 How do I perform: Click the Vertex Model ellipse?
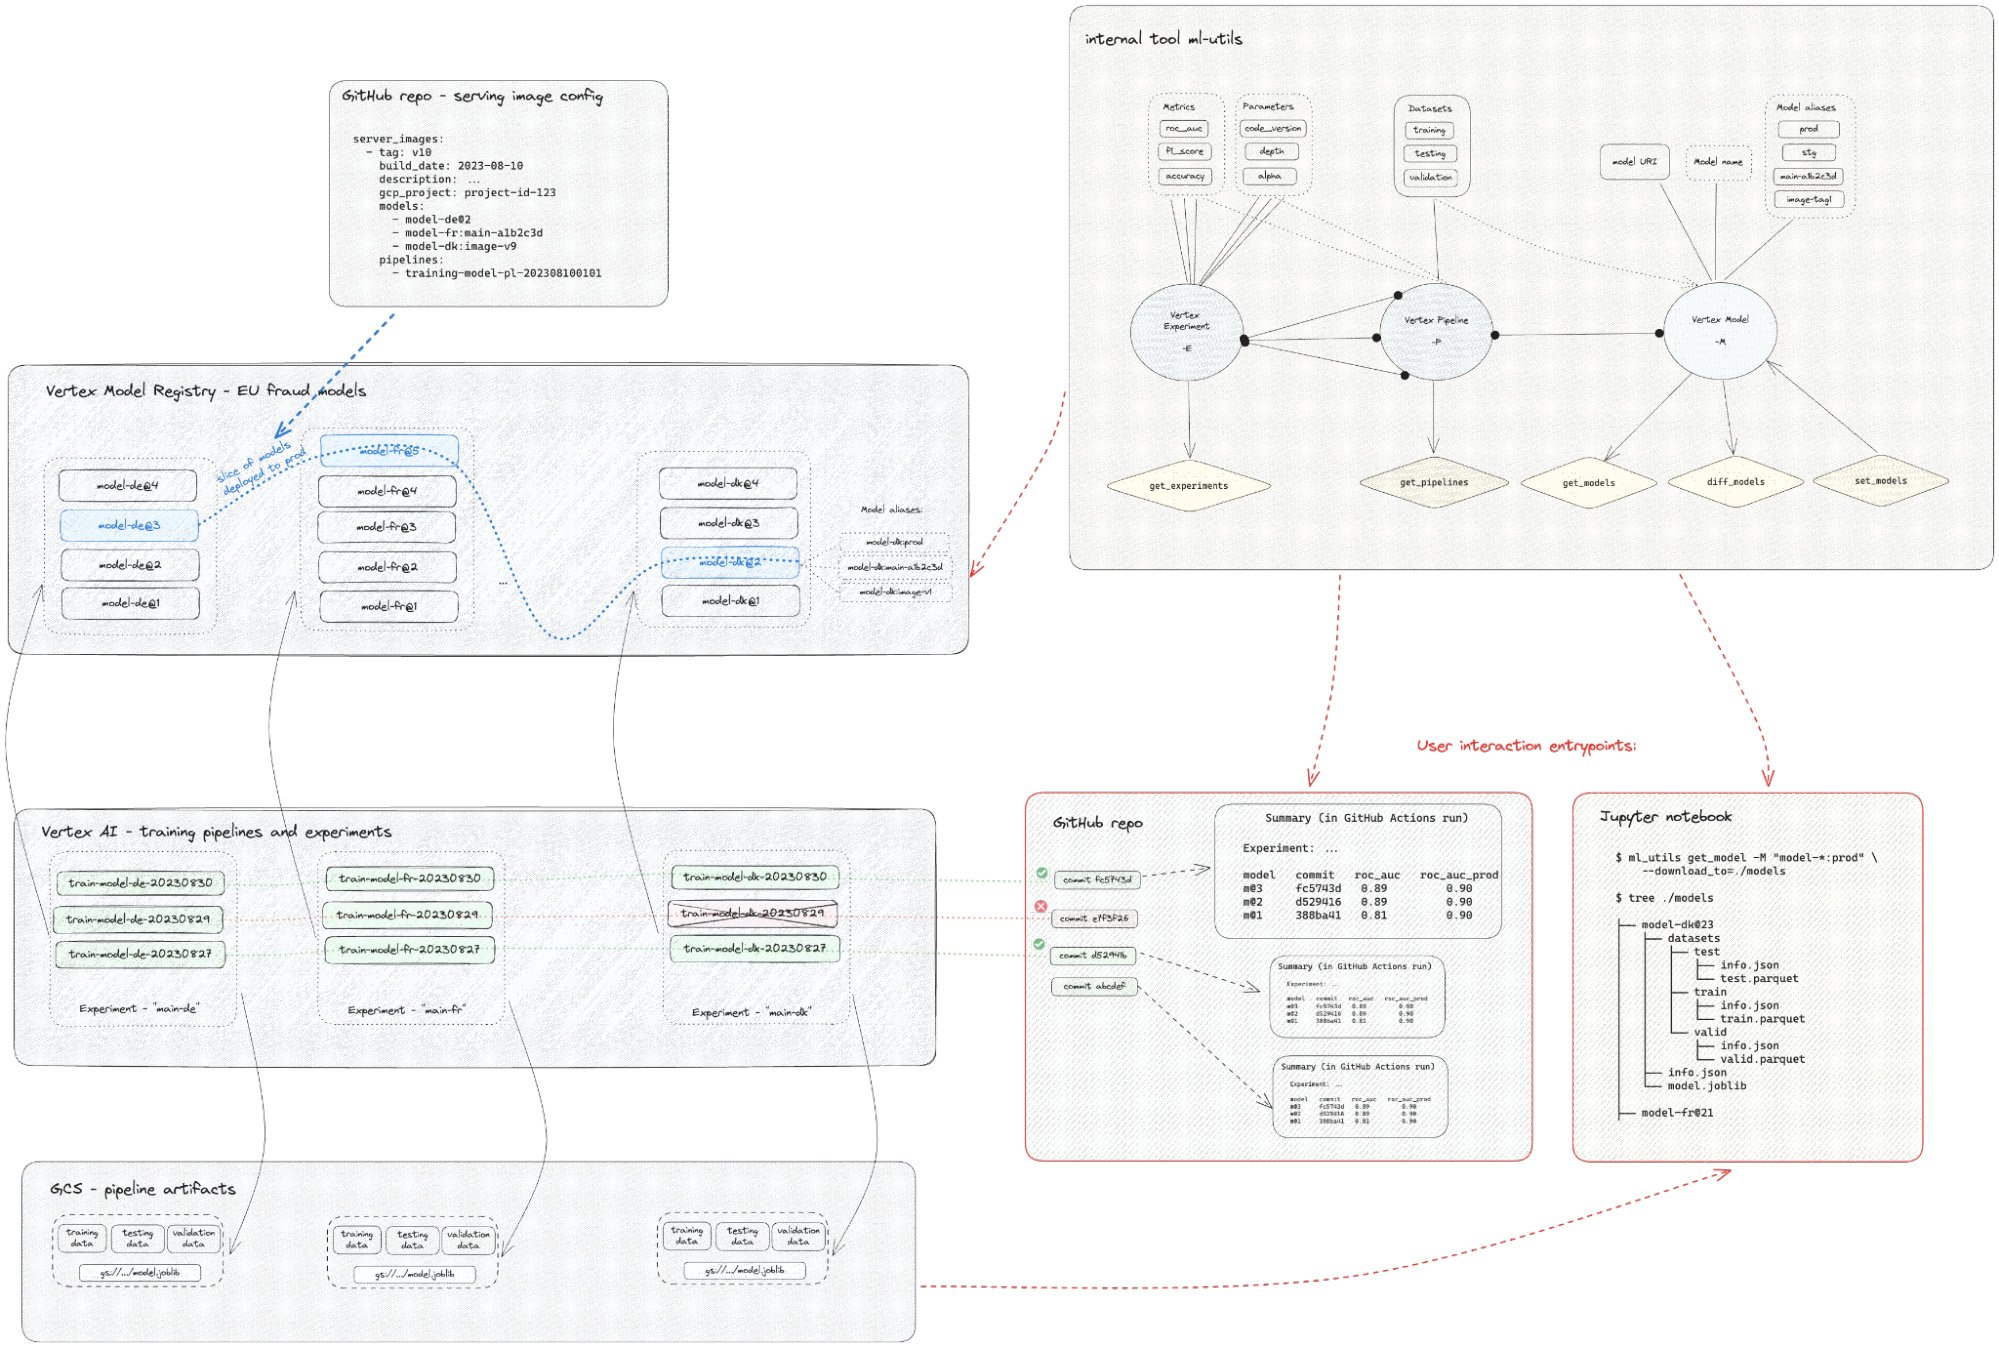click(x=1720, y=330)
